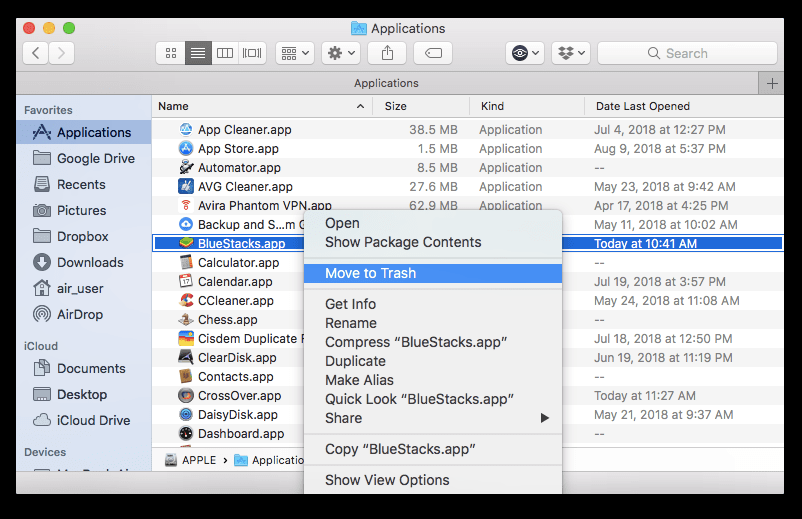This screenshot has width=802, height=519.
Task: Open Google Drive in the sidebar
Action: [84, 159]
